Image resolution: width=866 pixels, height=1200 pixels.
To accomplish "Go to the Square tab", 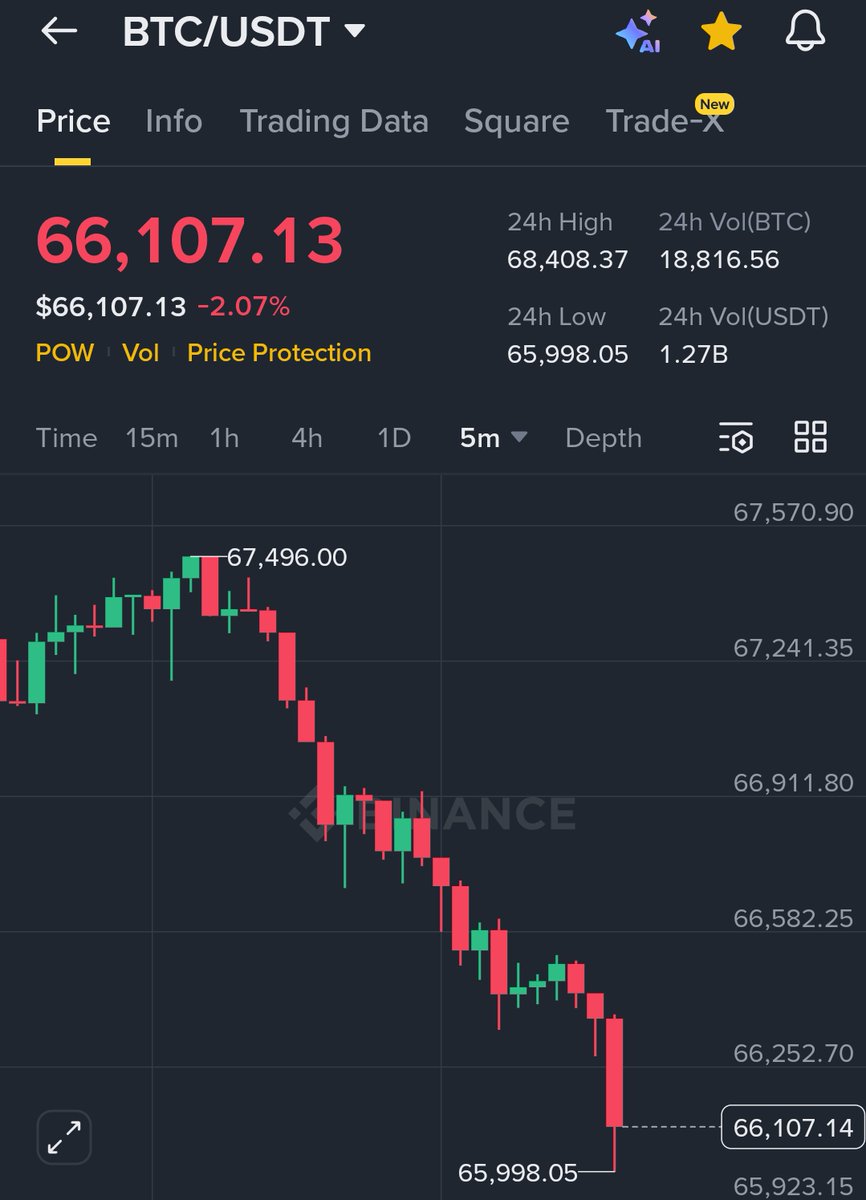I will point(516,122).
